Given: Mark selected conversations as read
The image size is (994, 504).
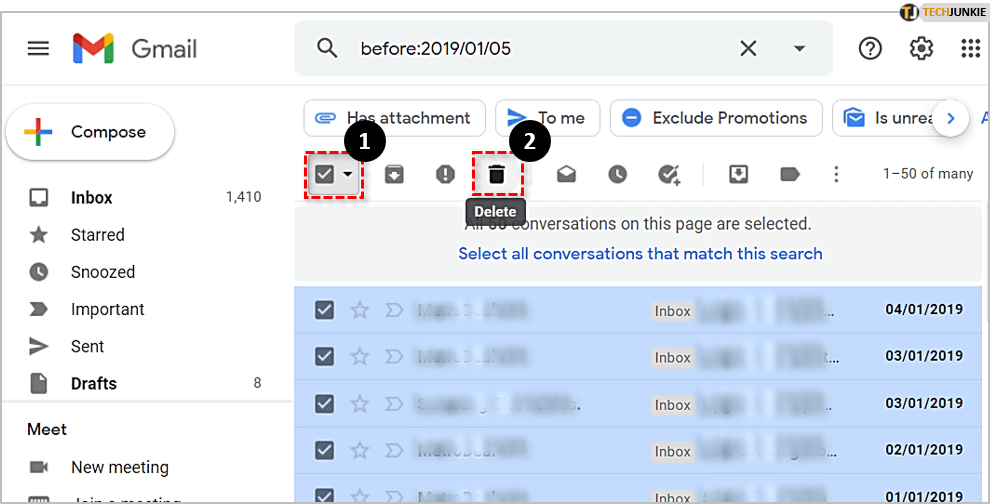Looking at the screenshot, I should (567, 175).
